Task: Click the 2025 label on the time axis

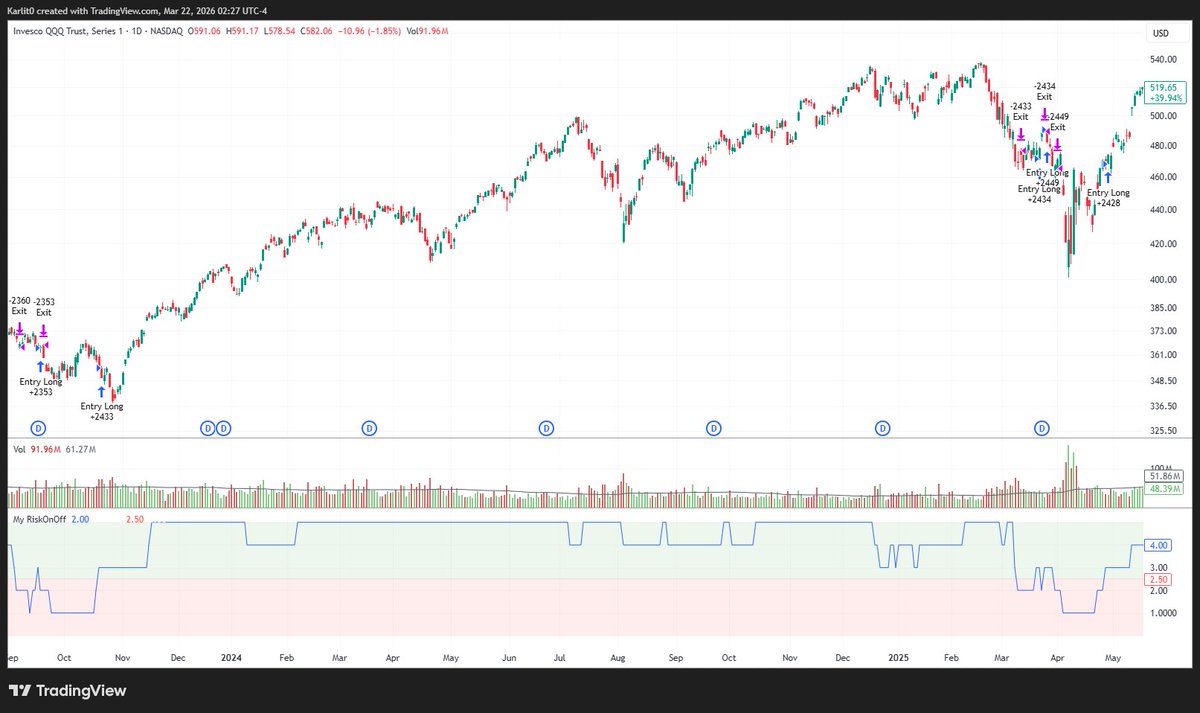Action: [x=899, y=657]
